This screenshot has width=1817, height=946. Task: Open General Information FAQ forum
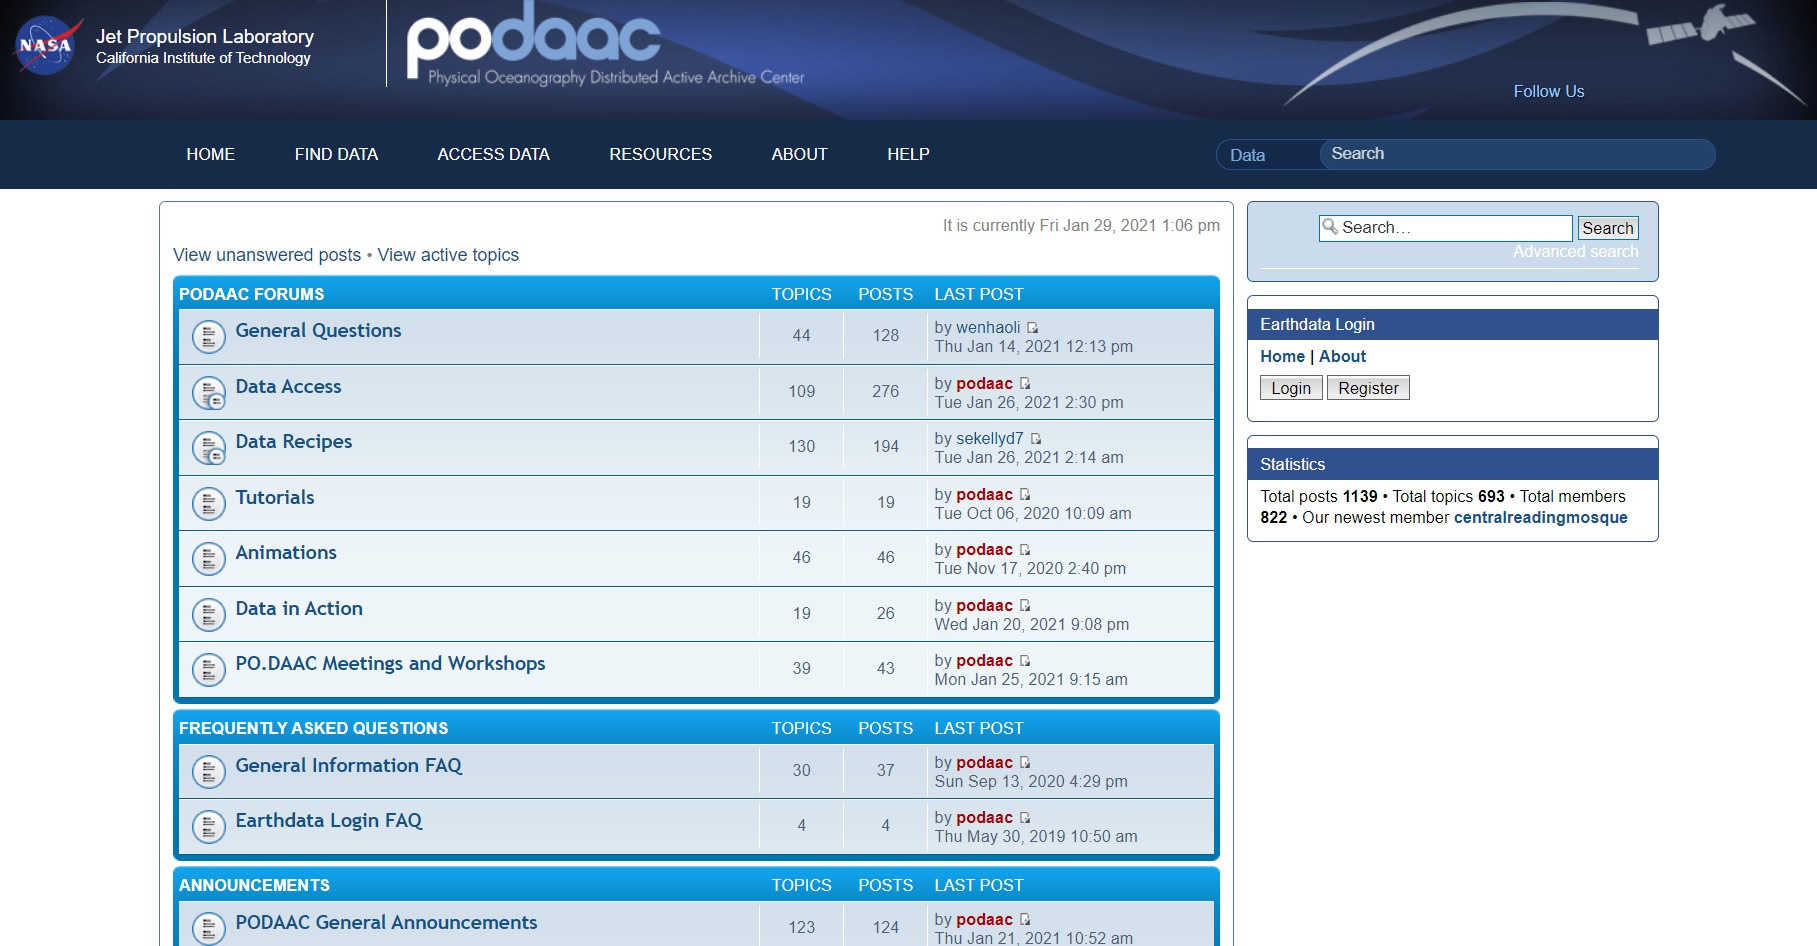(x=348, y=766)
